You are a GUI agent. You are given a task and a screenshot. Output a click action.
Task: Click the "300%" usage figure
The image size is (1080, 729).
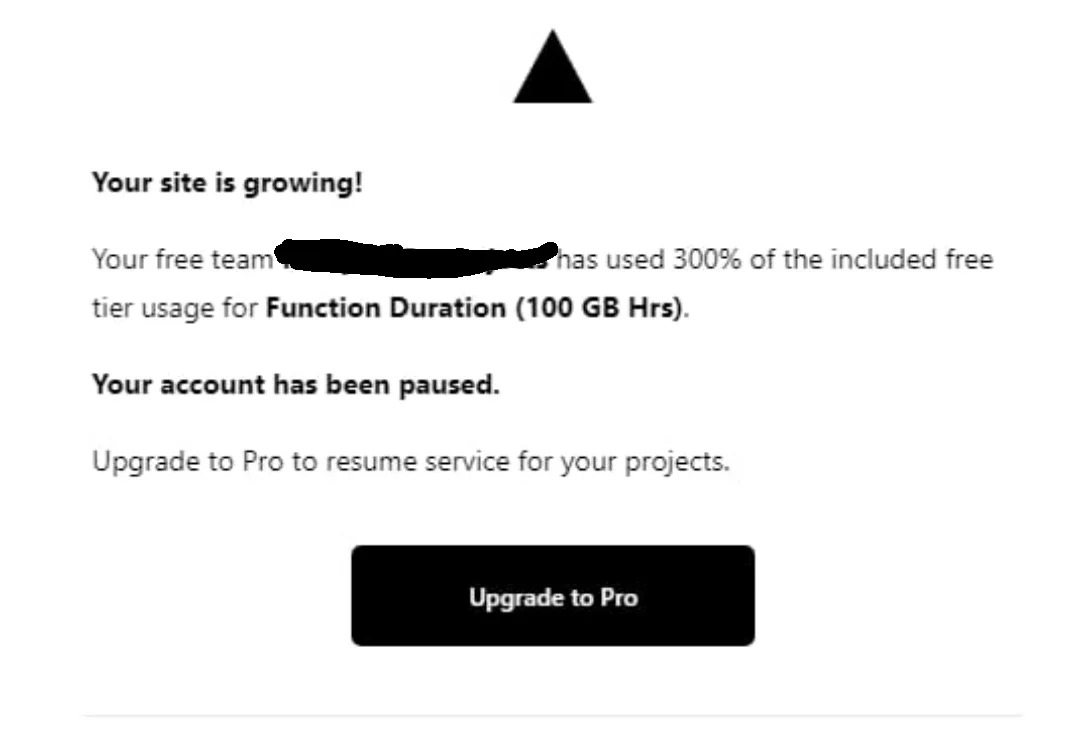coord(706,260)
